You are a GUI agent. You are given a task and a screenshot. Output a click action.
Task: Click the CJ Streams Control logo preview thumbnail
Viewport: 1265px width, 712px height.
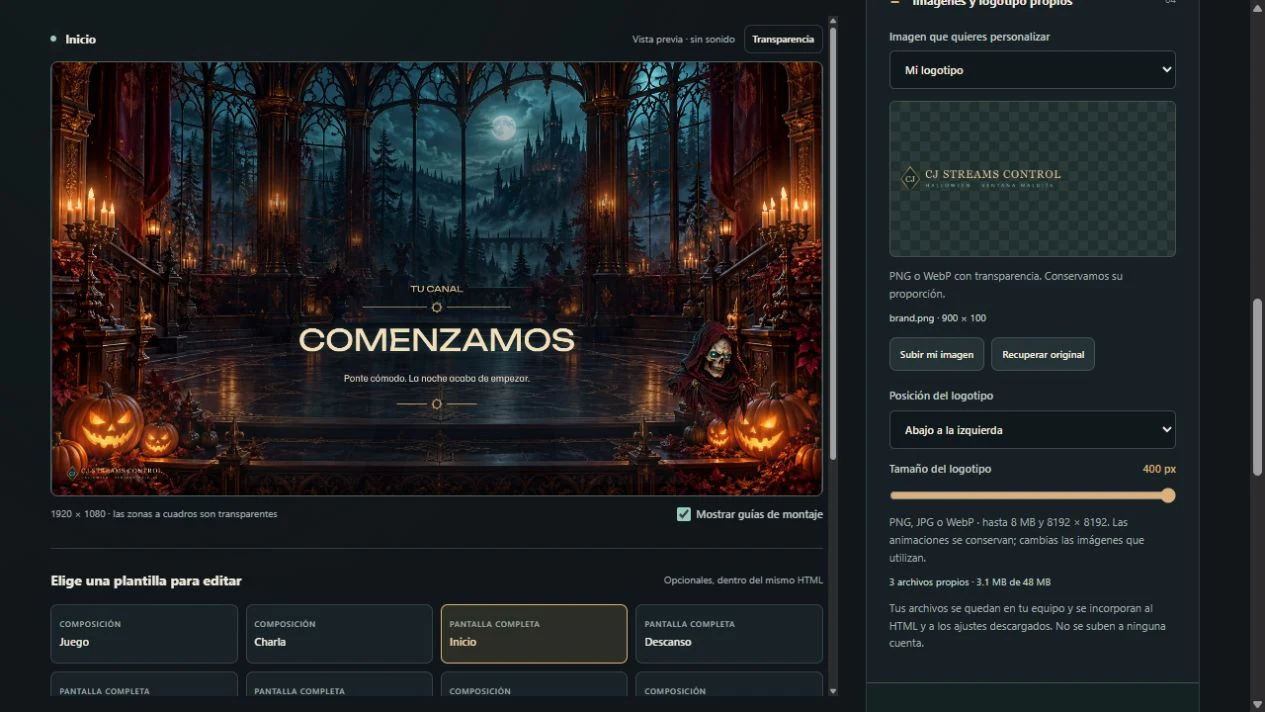tap(1032, 179)
